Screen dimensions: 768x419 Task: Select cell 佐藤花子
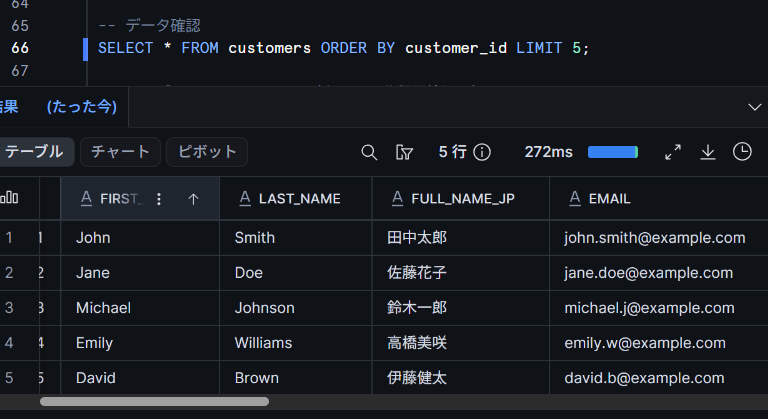461,273
